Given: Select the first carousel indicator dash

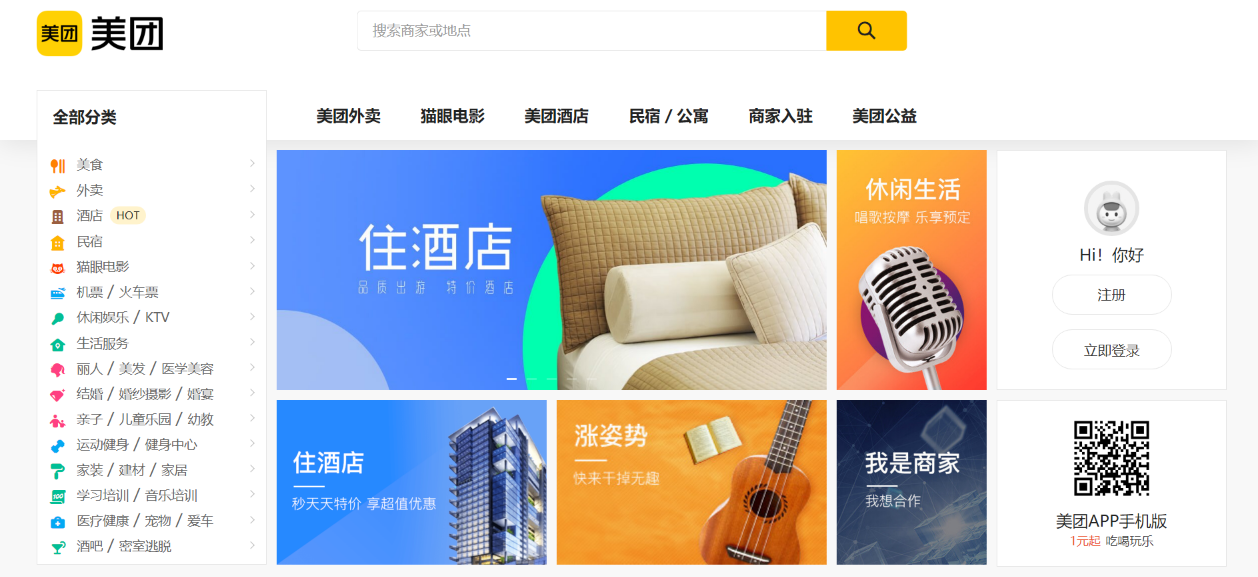Looking at the screenshot, I should click(512, 379).
